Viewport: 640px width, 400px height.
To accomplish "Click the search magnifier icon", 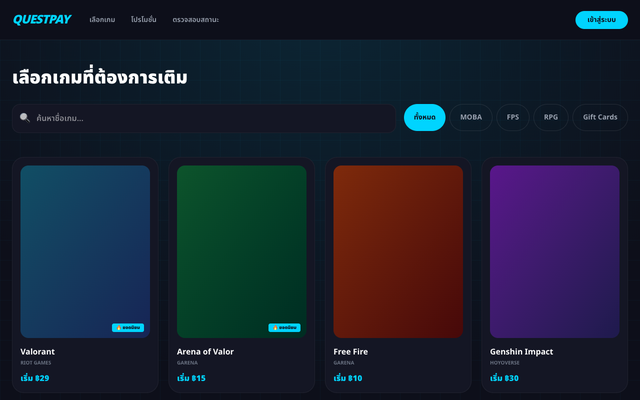I will [x=24, y=118].
